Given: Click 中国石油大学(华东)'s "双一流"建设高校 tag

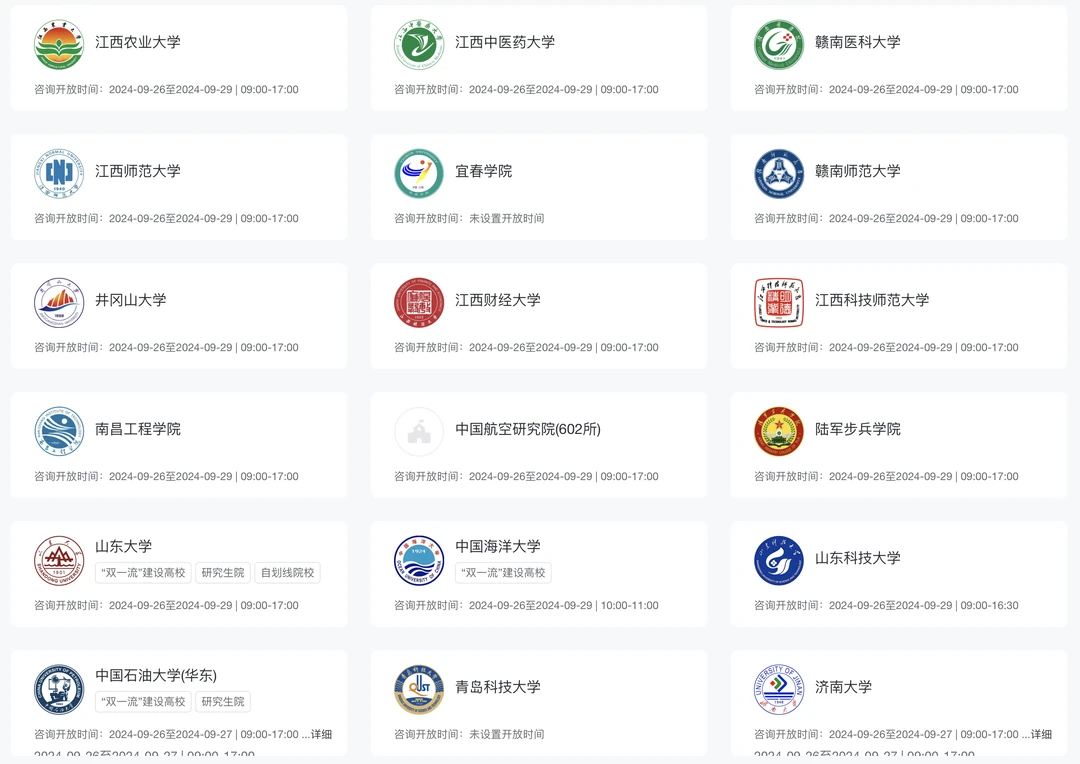Looking at the screenshot, I should point(143,701).
